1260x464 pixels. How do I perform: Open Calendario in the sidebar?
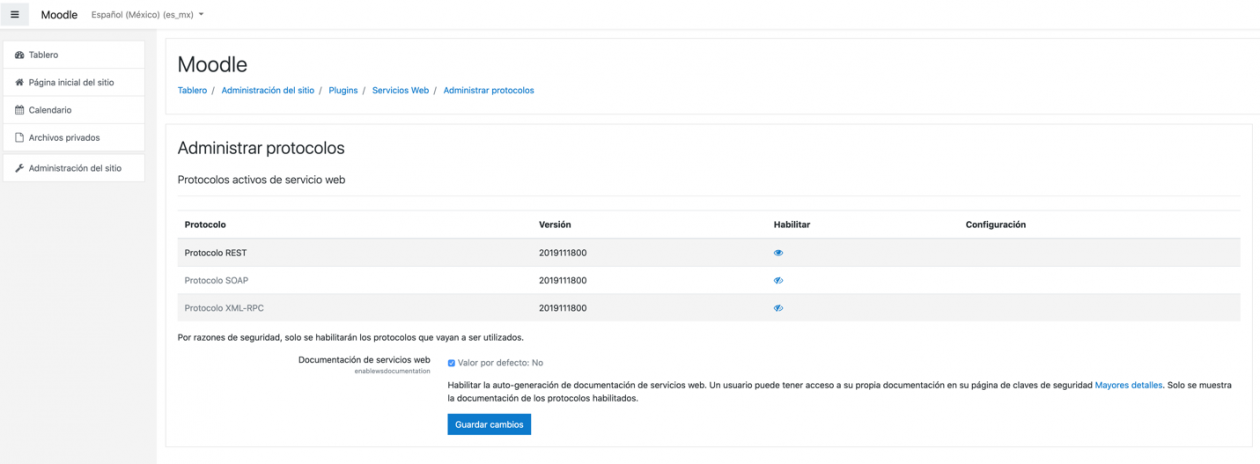point(74,110)
